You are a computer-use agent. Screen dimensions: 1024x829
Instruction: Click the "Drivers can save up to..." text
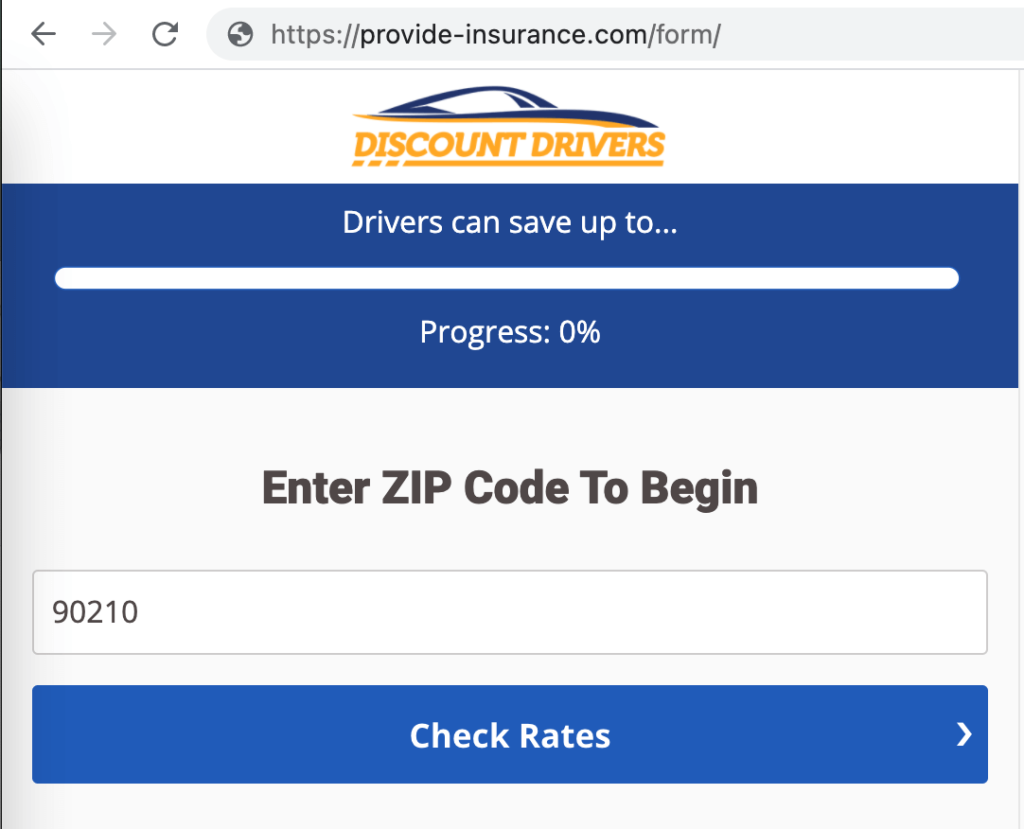click(x=510, y=222)
